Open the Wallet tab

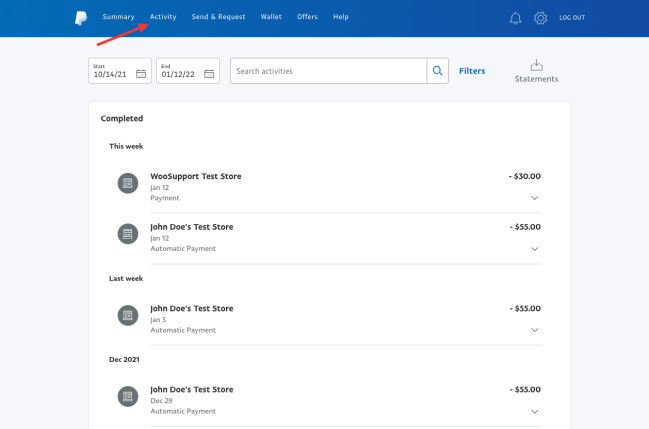point(271,17)
